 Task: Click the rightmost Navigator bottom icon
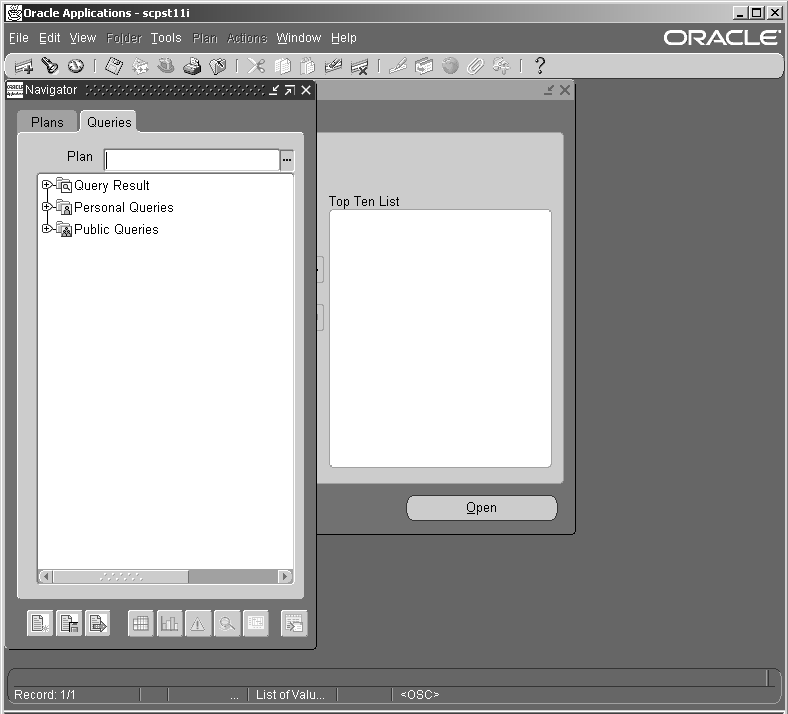pyautogui.click(x=294, y=624)
